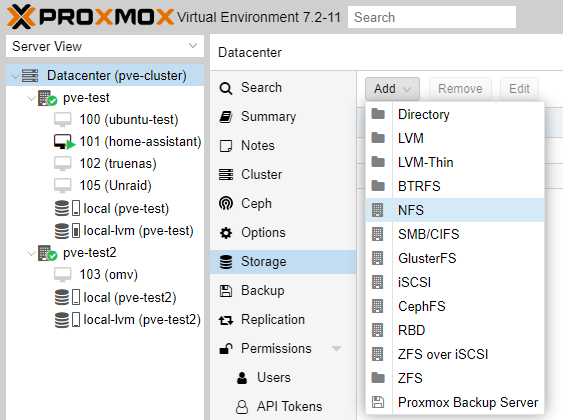Screen dimensions: 563x420
Task: Open the Summary panel
Action: coord(283,117)
